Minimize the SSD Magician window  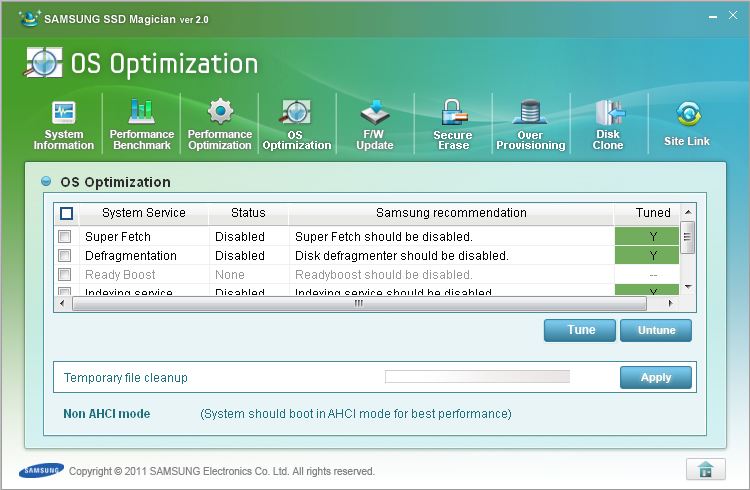713,17
